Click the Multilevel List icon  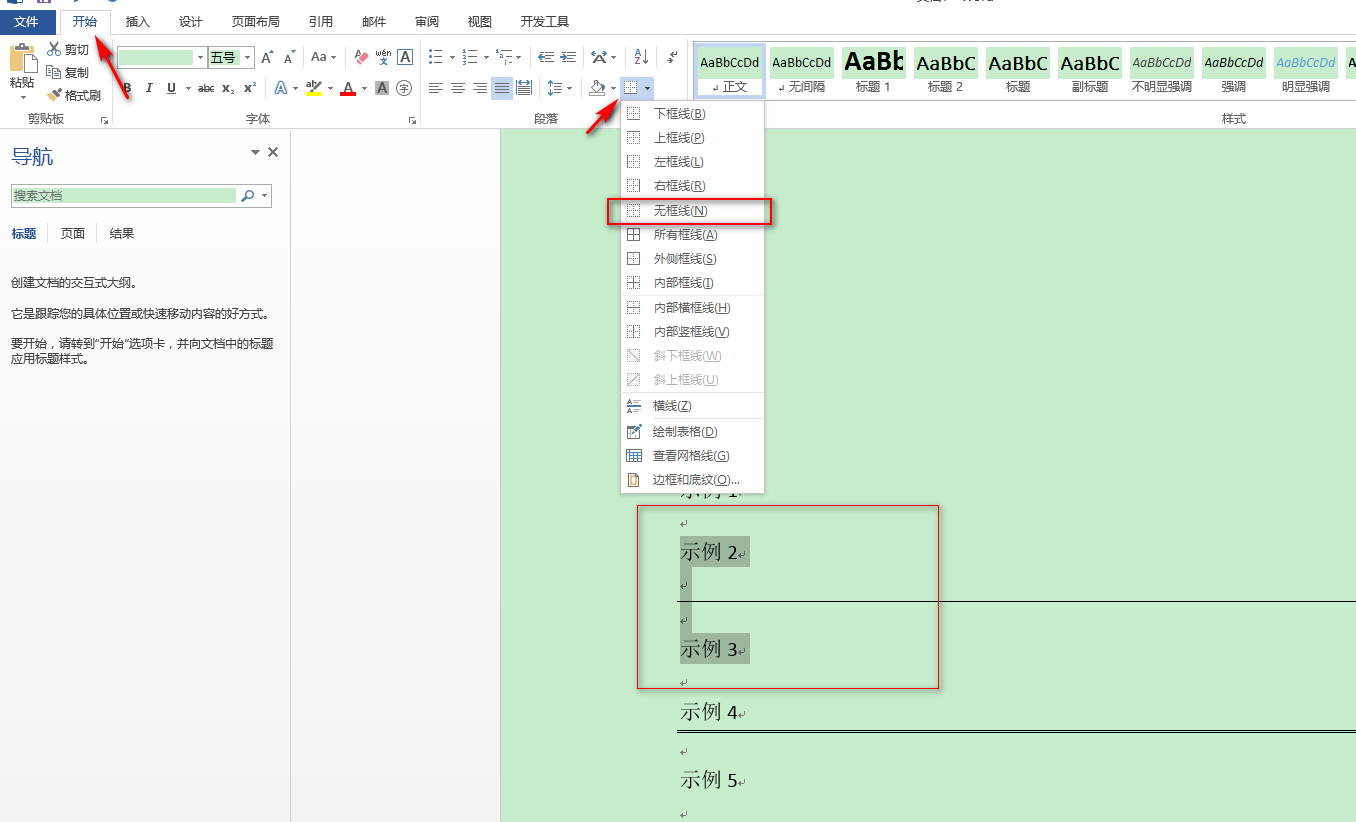click(x=504, y=57)
